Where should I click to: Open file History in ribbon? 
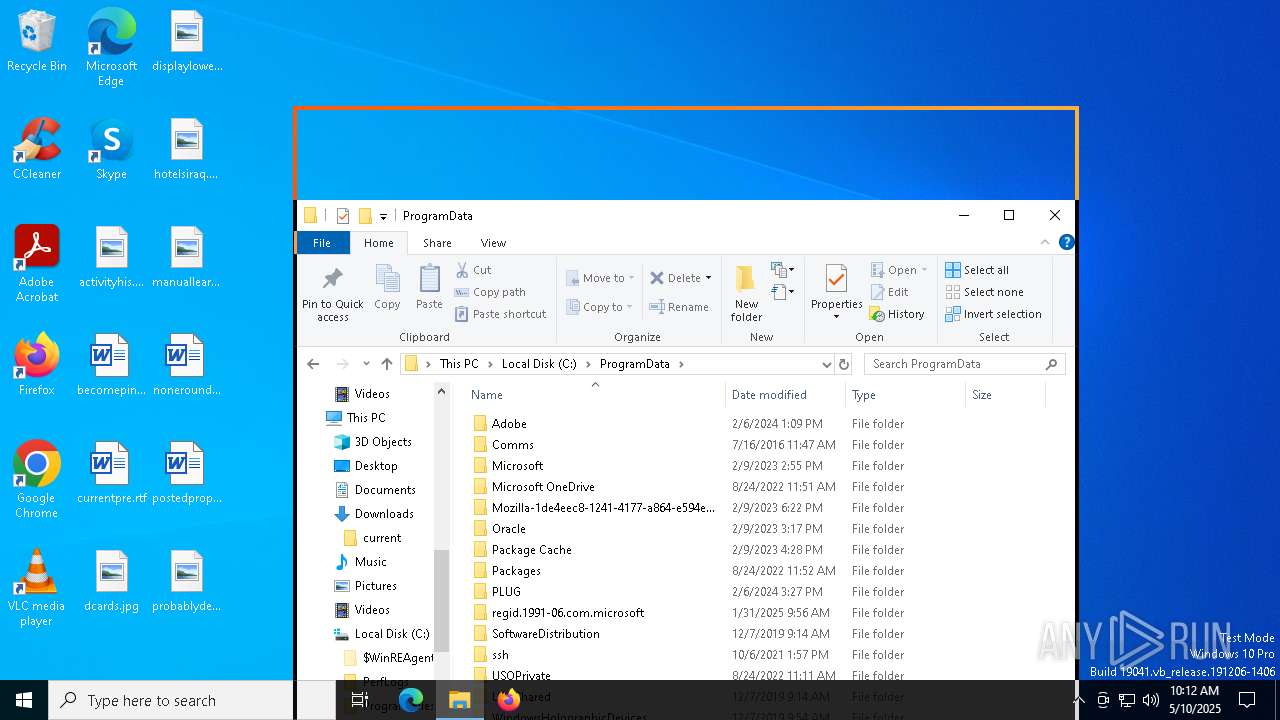897,314
